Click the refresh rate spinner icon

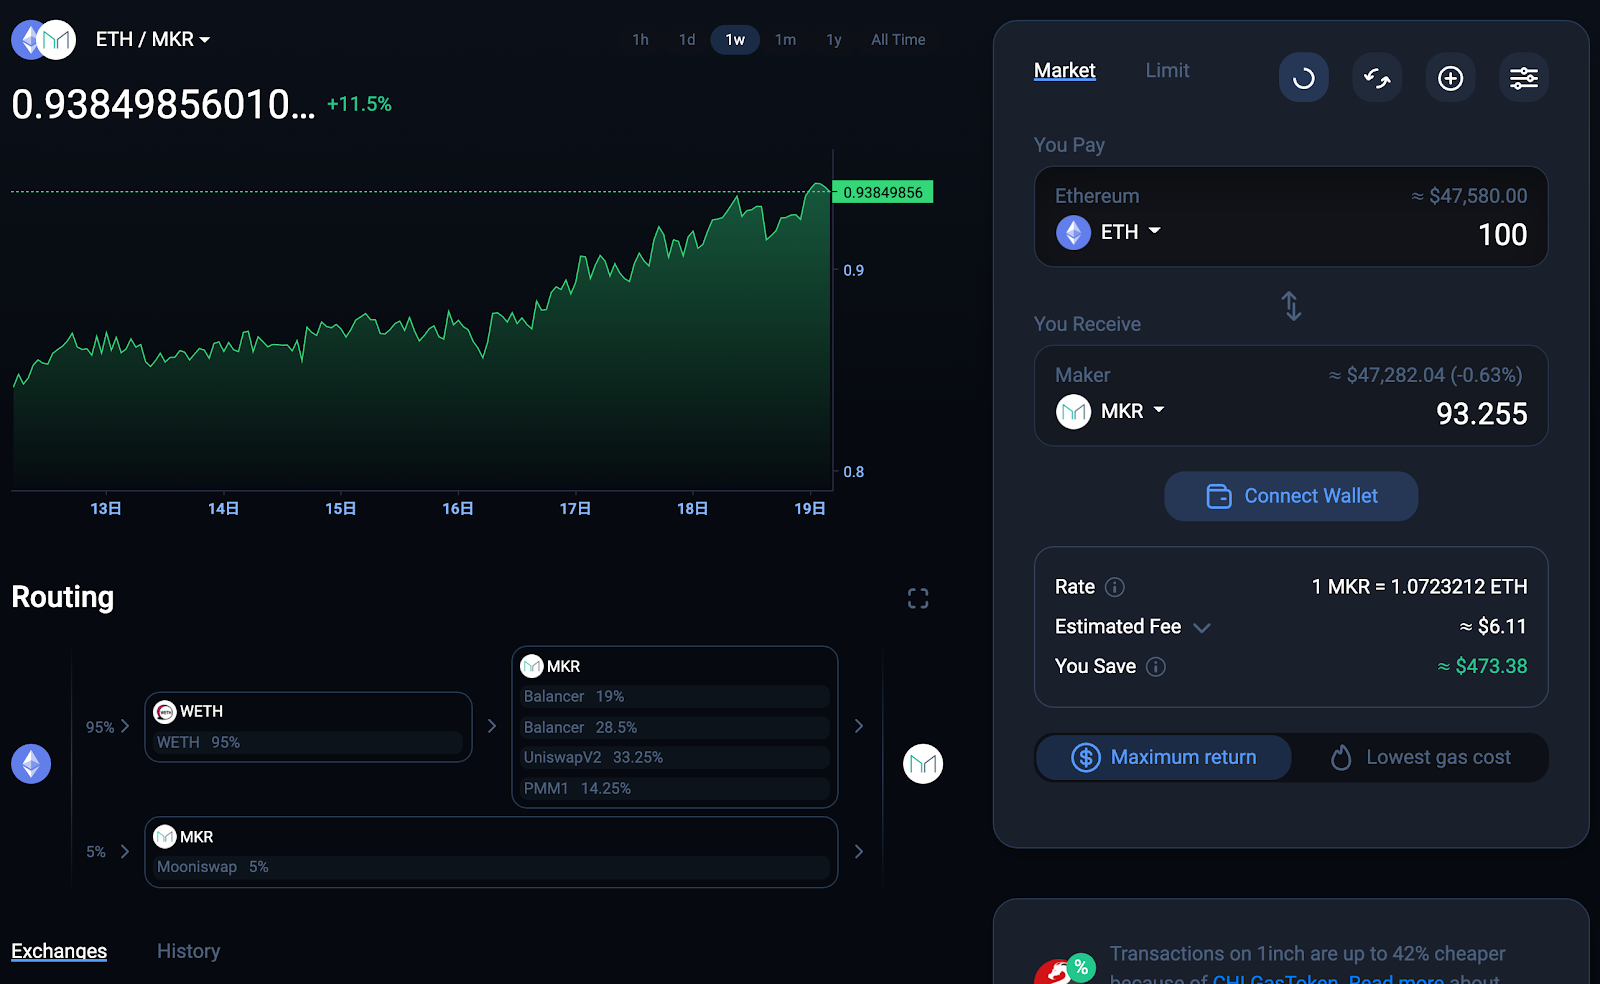[x=1303, y=78]
